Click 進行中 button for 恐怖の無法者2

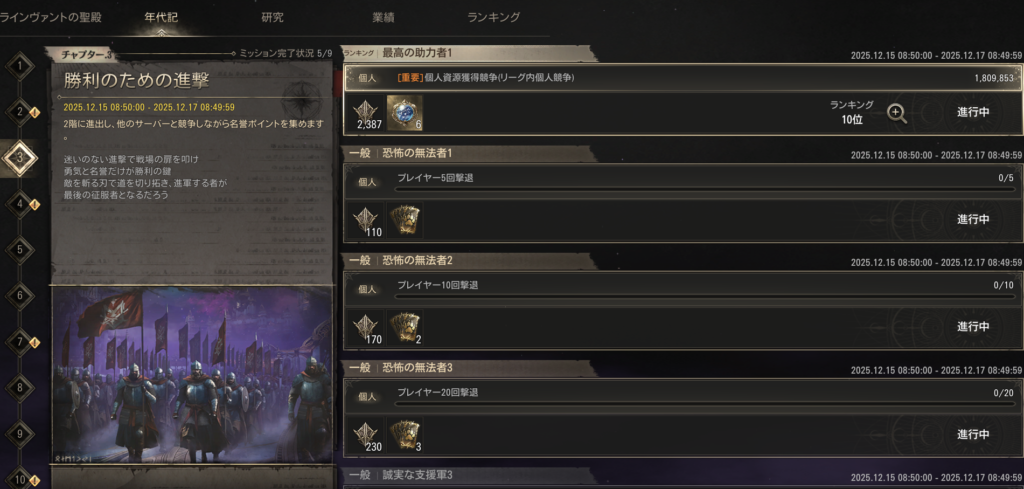973,327
